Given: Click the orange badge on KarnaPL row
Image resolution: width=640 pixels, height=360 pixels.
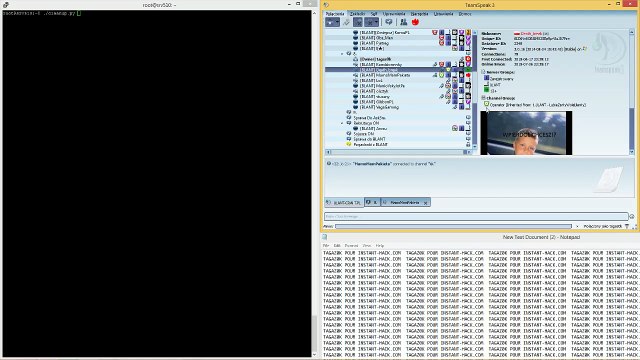Looking at the screenshot, I should (x=468, y=33).
